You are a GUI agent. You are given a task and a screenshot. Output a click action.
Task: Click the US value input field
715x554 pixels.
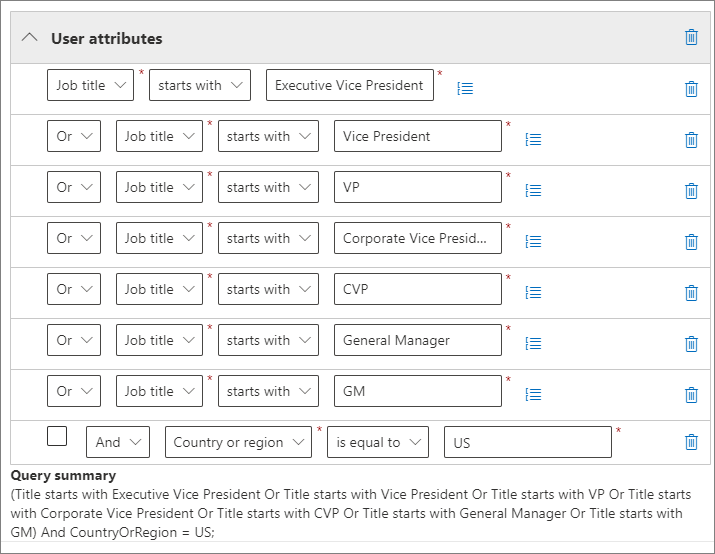pos(527,442)
